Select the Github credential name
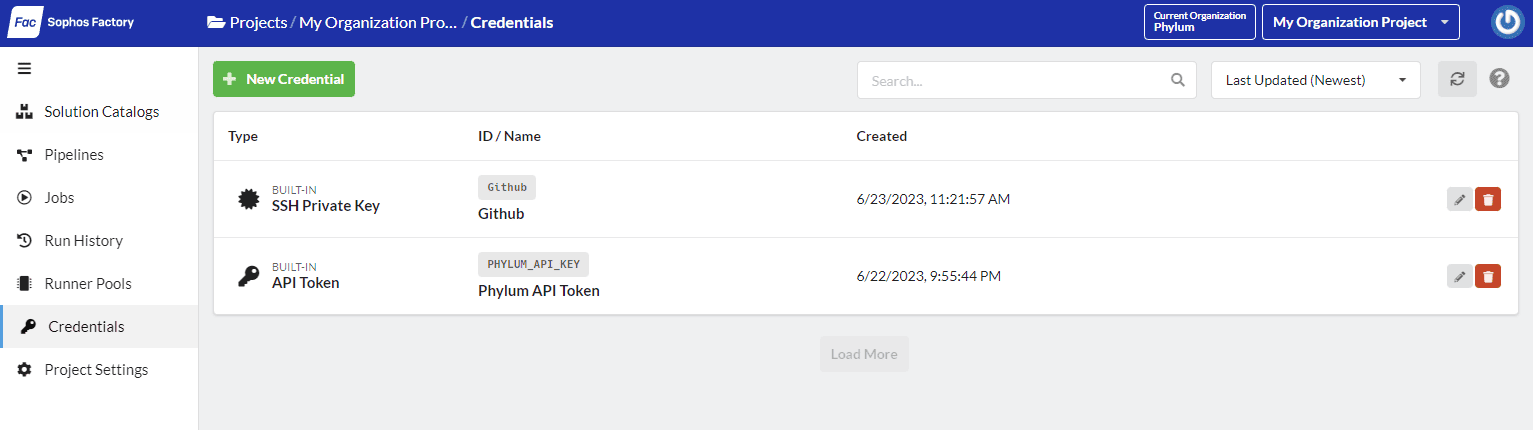The width and height of the screenshot is (1533, 430). 501,214
